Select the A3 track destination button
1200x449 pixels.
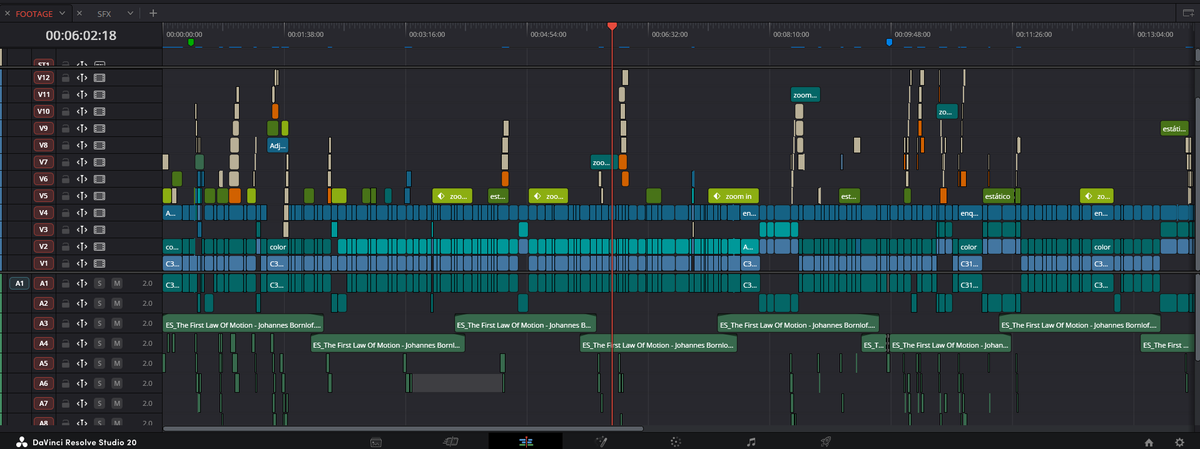point(43,323)
